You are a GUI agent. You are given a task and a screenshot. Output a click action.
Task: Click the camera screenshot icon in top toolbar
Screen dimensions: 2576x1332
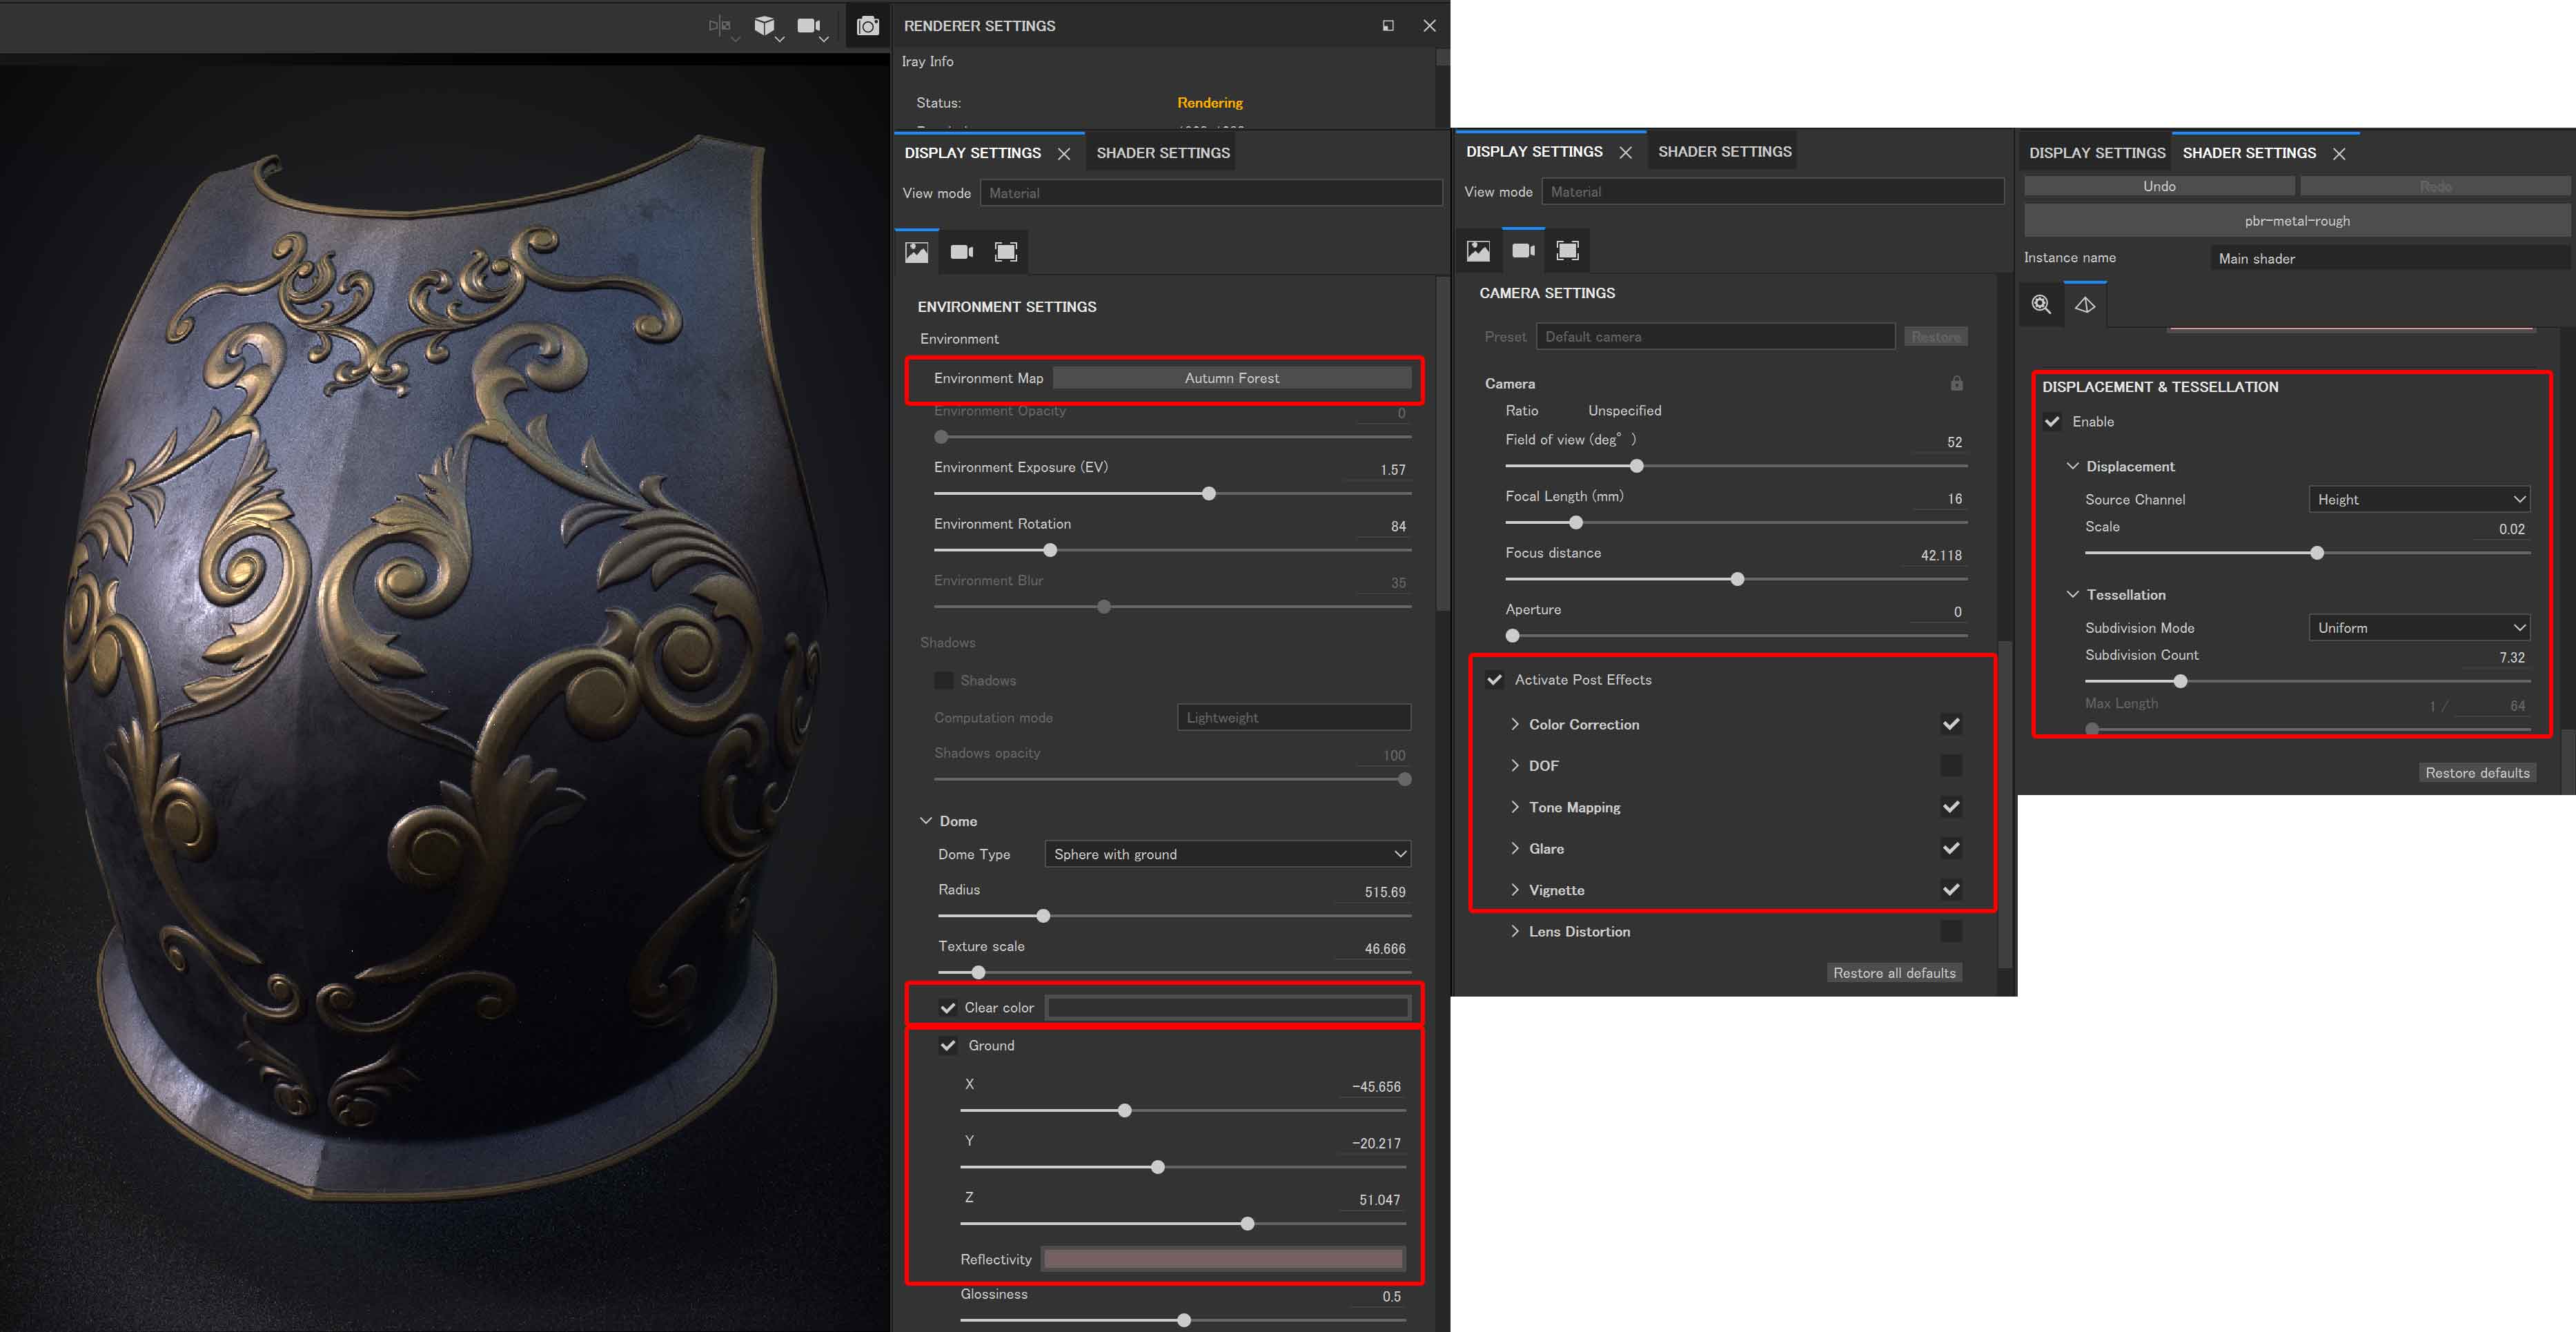[867, 26]
